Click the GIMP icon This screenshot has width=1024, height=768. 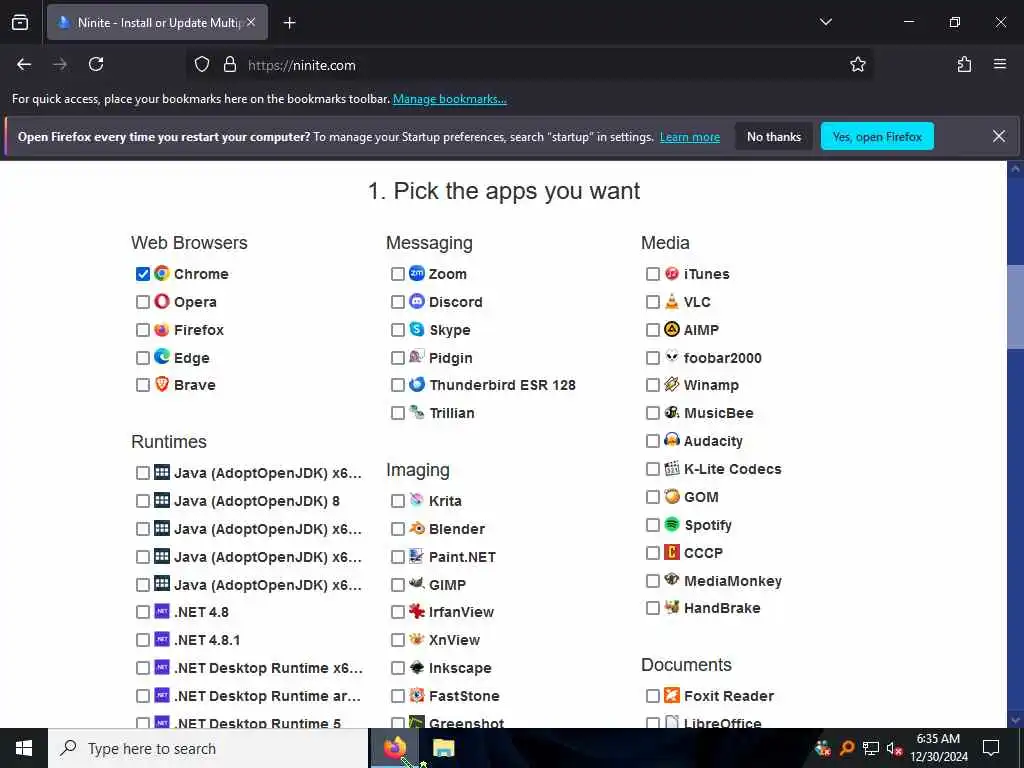[x=417, y=584]
